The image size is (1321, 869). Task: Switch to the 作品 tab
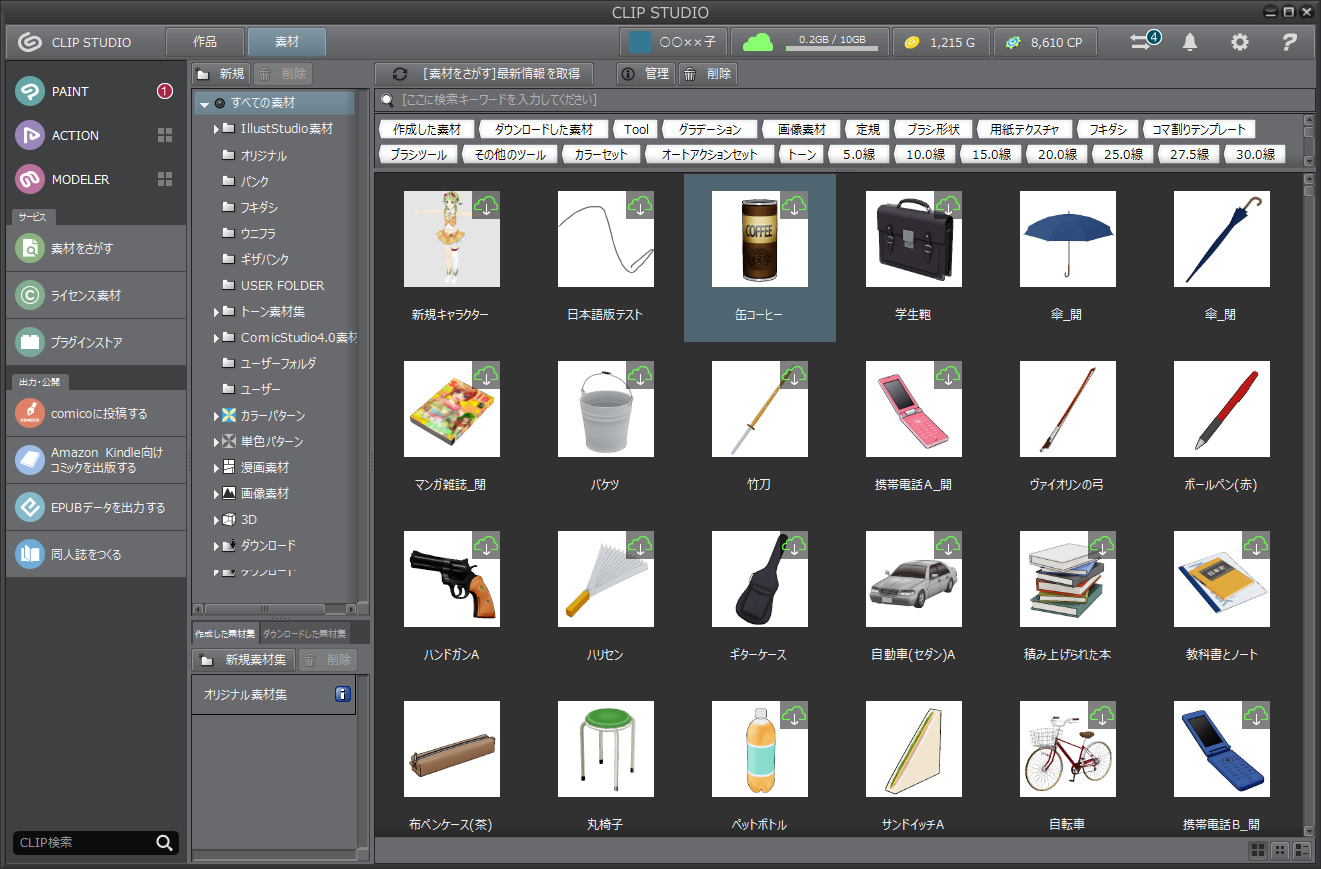click(205, 42)
